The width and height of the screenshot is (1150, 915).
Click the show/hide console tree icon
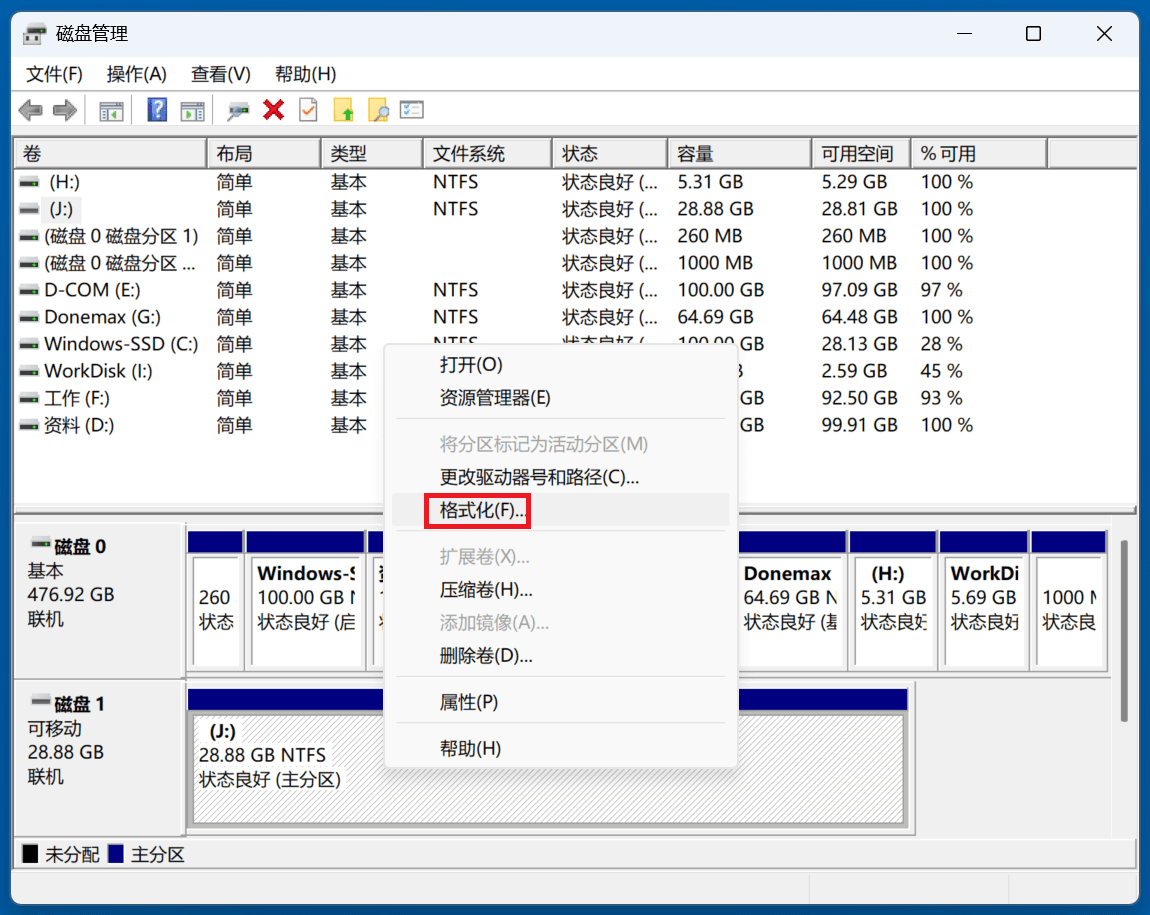coord(111,110)
